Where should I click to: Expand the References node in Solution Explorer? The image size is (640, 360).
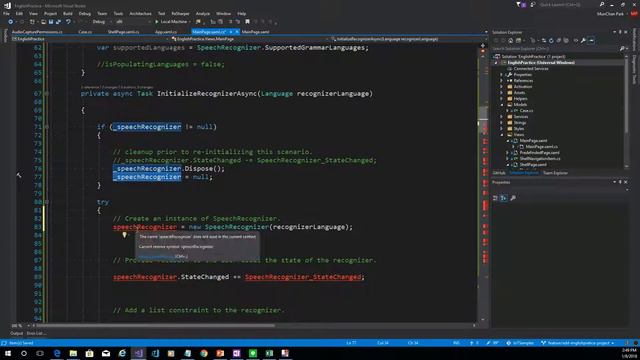tap(501, 81)
